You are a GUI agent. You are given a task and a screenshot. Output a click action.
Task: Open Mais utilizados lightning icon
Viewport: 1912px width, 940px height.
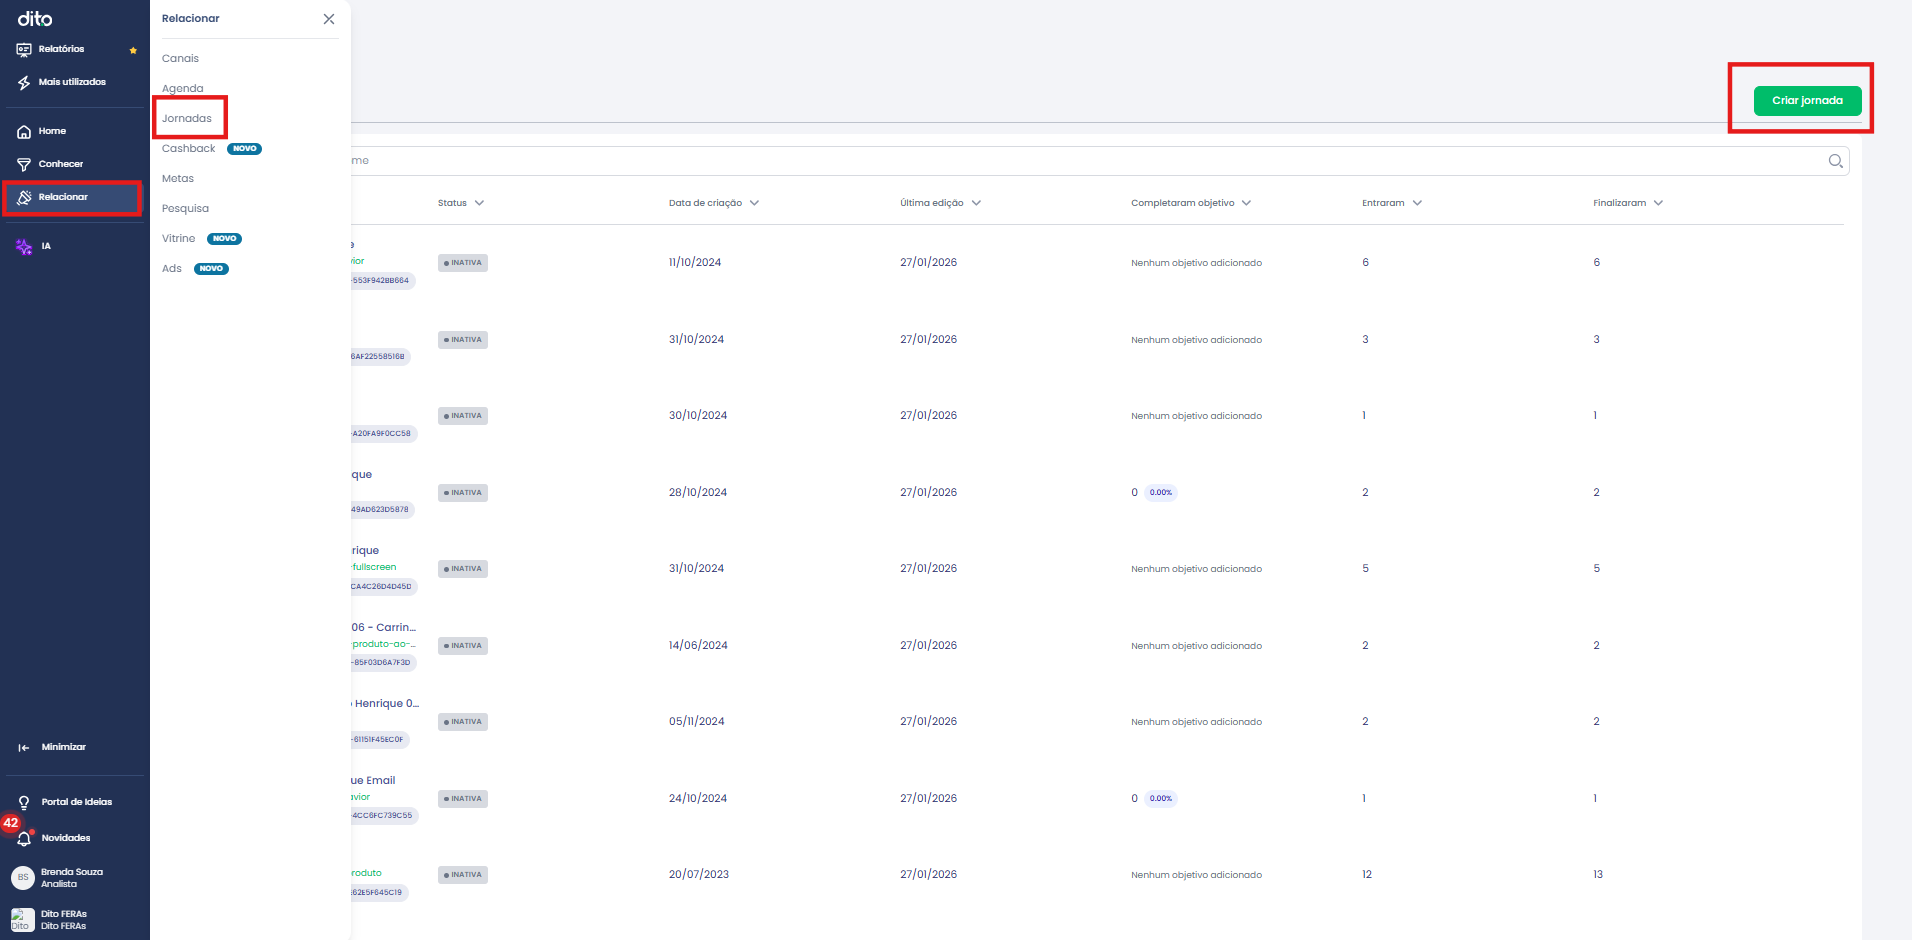[x=24, y=83]
